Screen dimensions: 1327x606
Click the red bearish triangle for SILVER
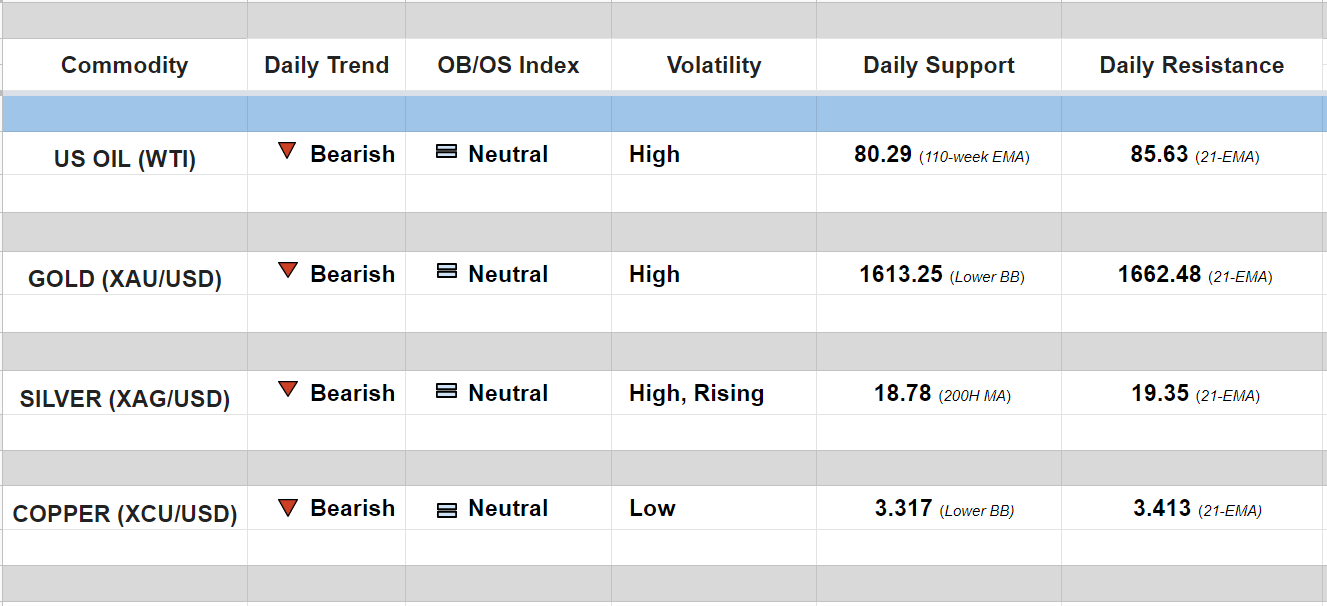287,389
